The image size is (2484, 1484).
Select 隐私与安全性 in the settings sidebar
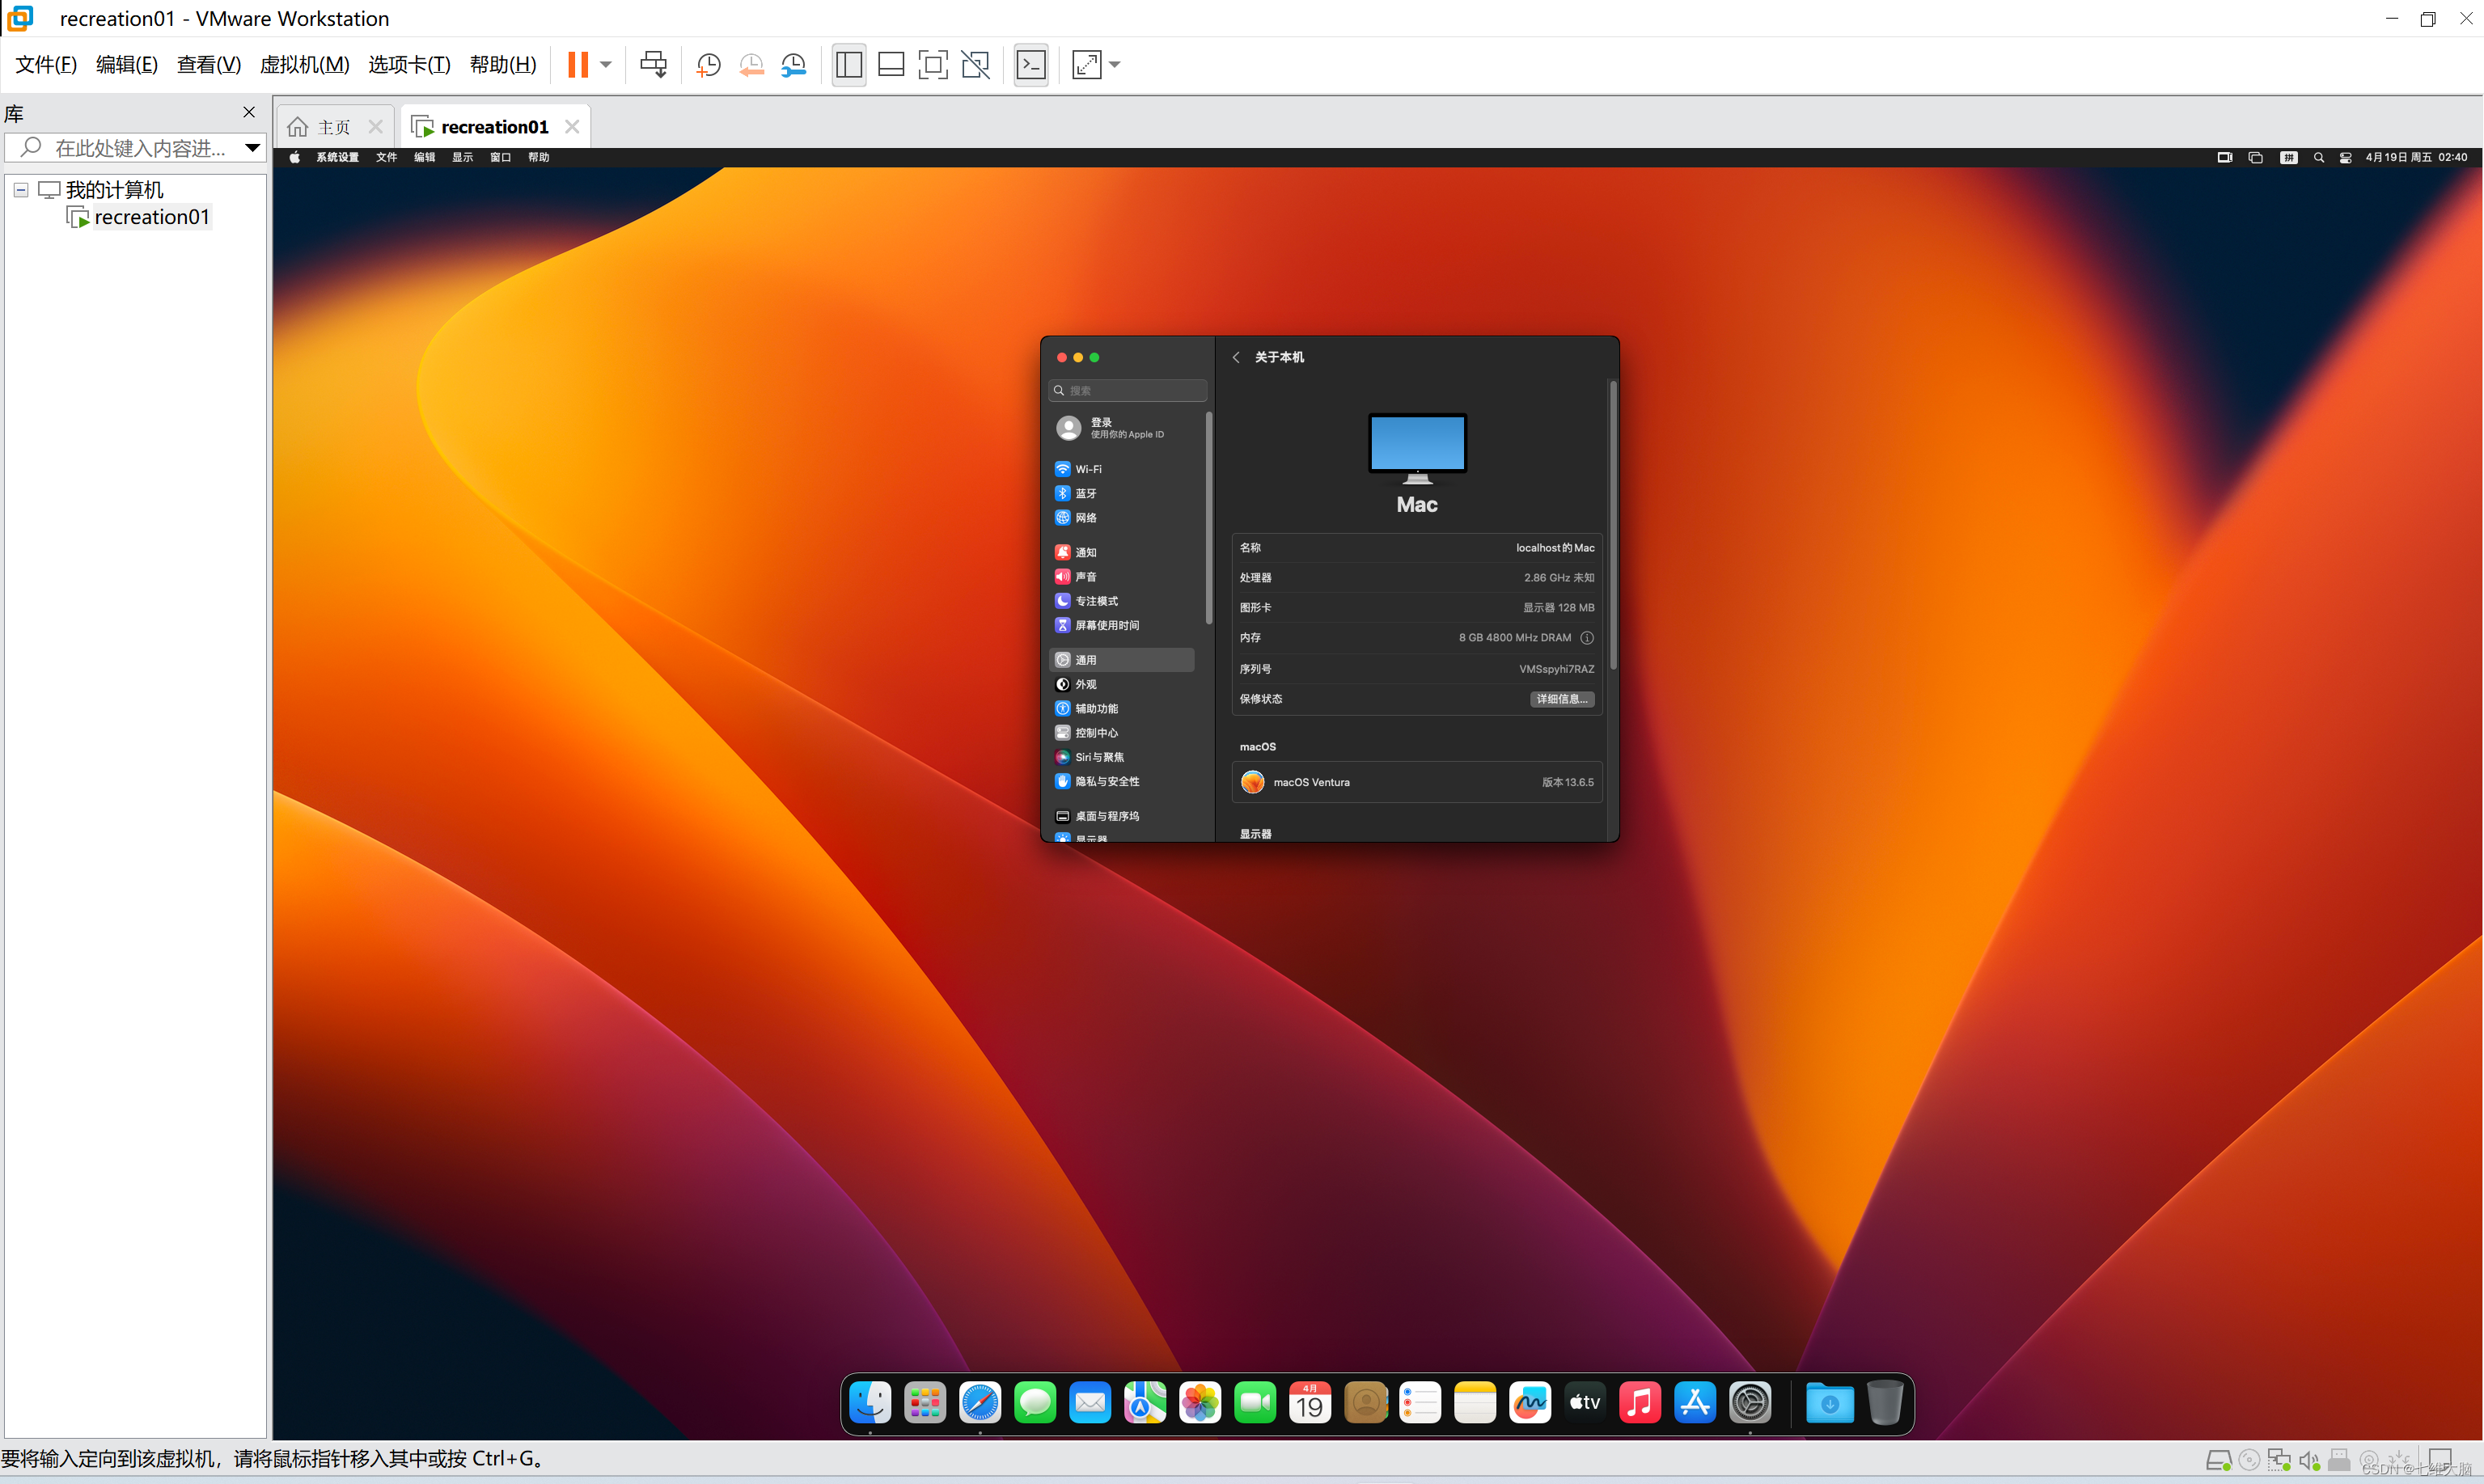click(1123, 781)
